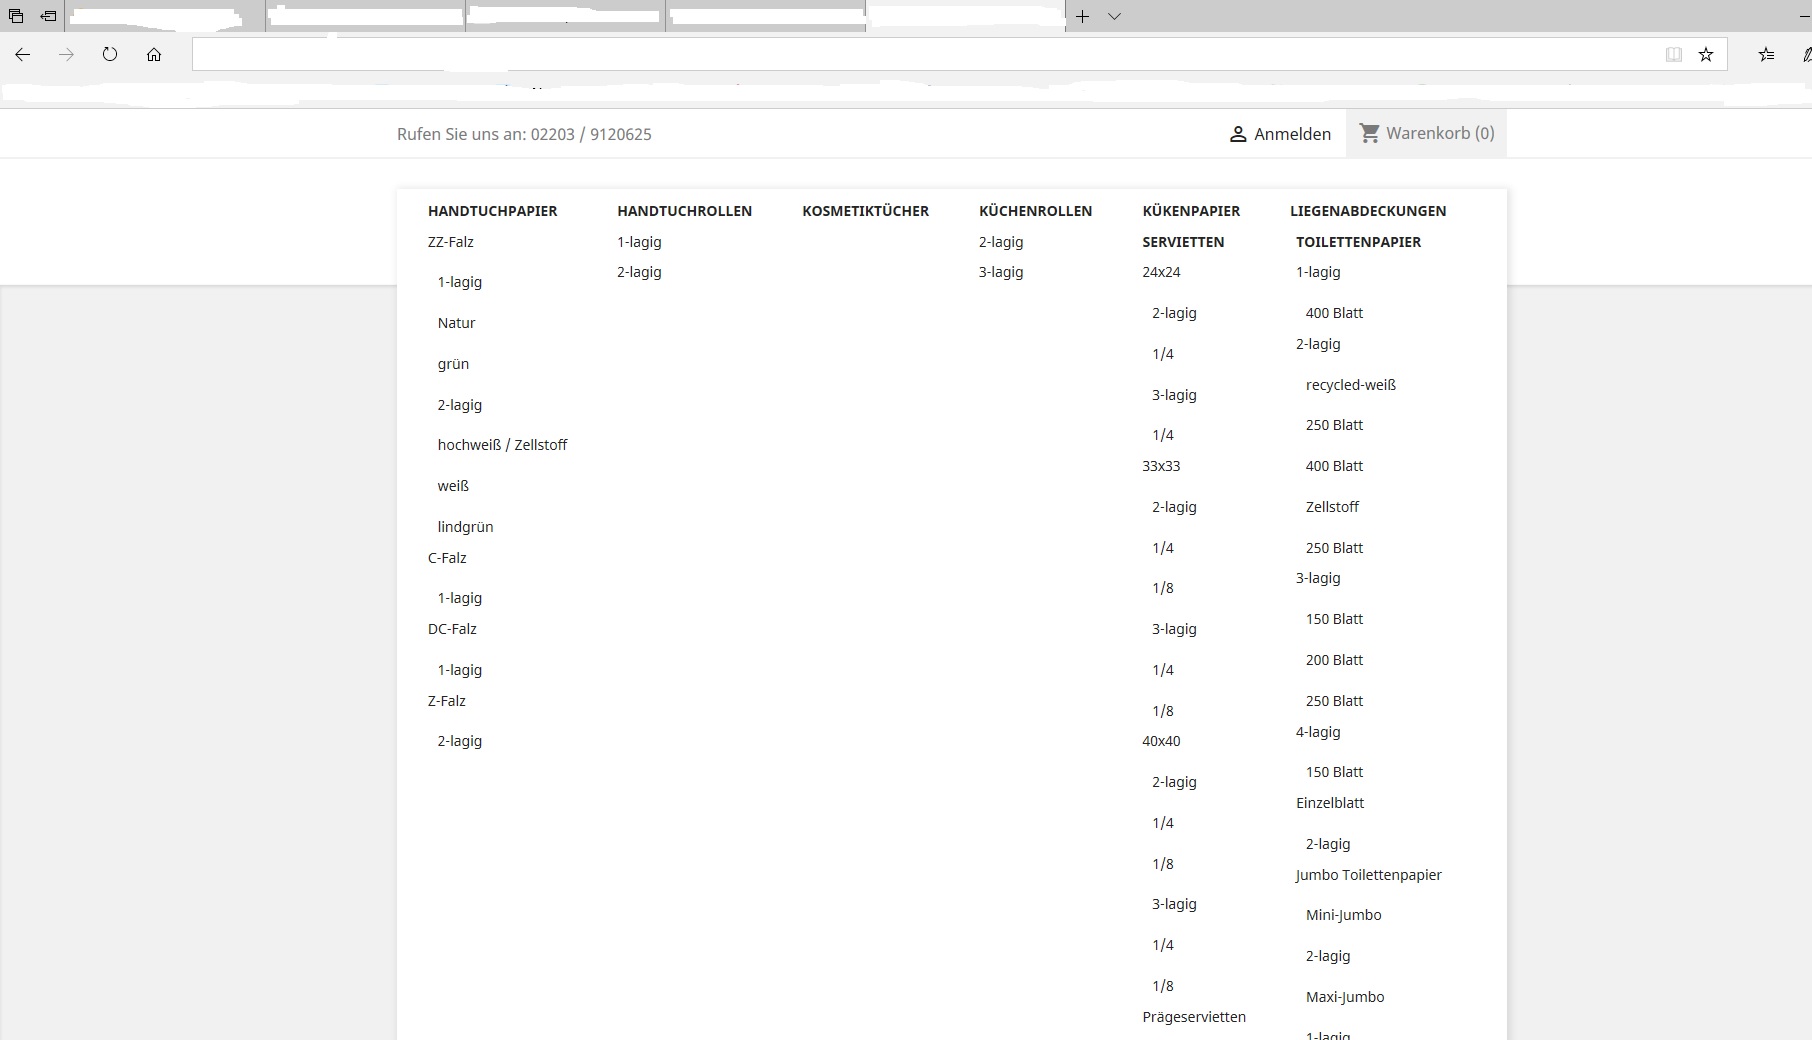The width and height of the screenshot is (1812, 1040).
Task: Reload the page with the refresh icon
Action: click(x=110, y=54)
